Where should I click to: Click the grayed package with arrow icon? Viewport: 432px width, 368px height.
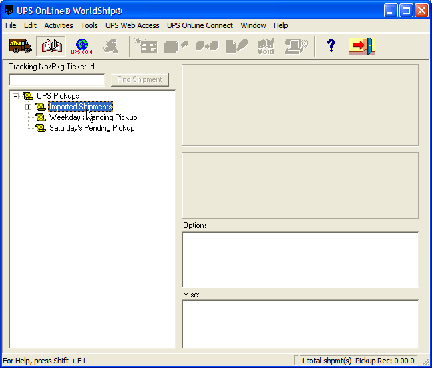pyautogui.click(x=176, y=46)
